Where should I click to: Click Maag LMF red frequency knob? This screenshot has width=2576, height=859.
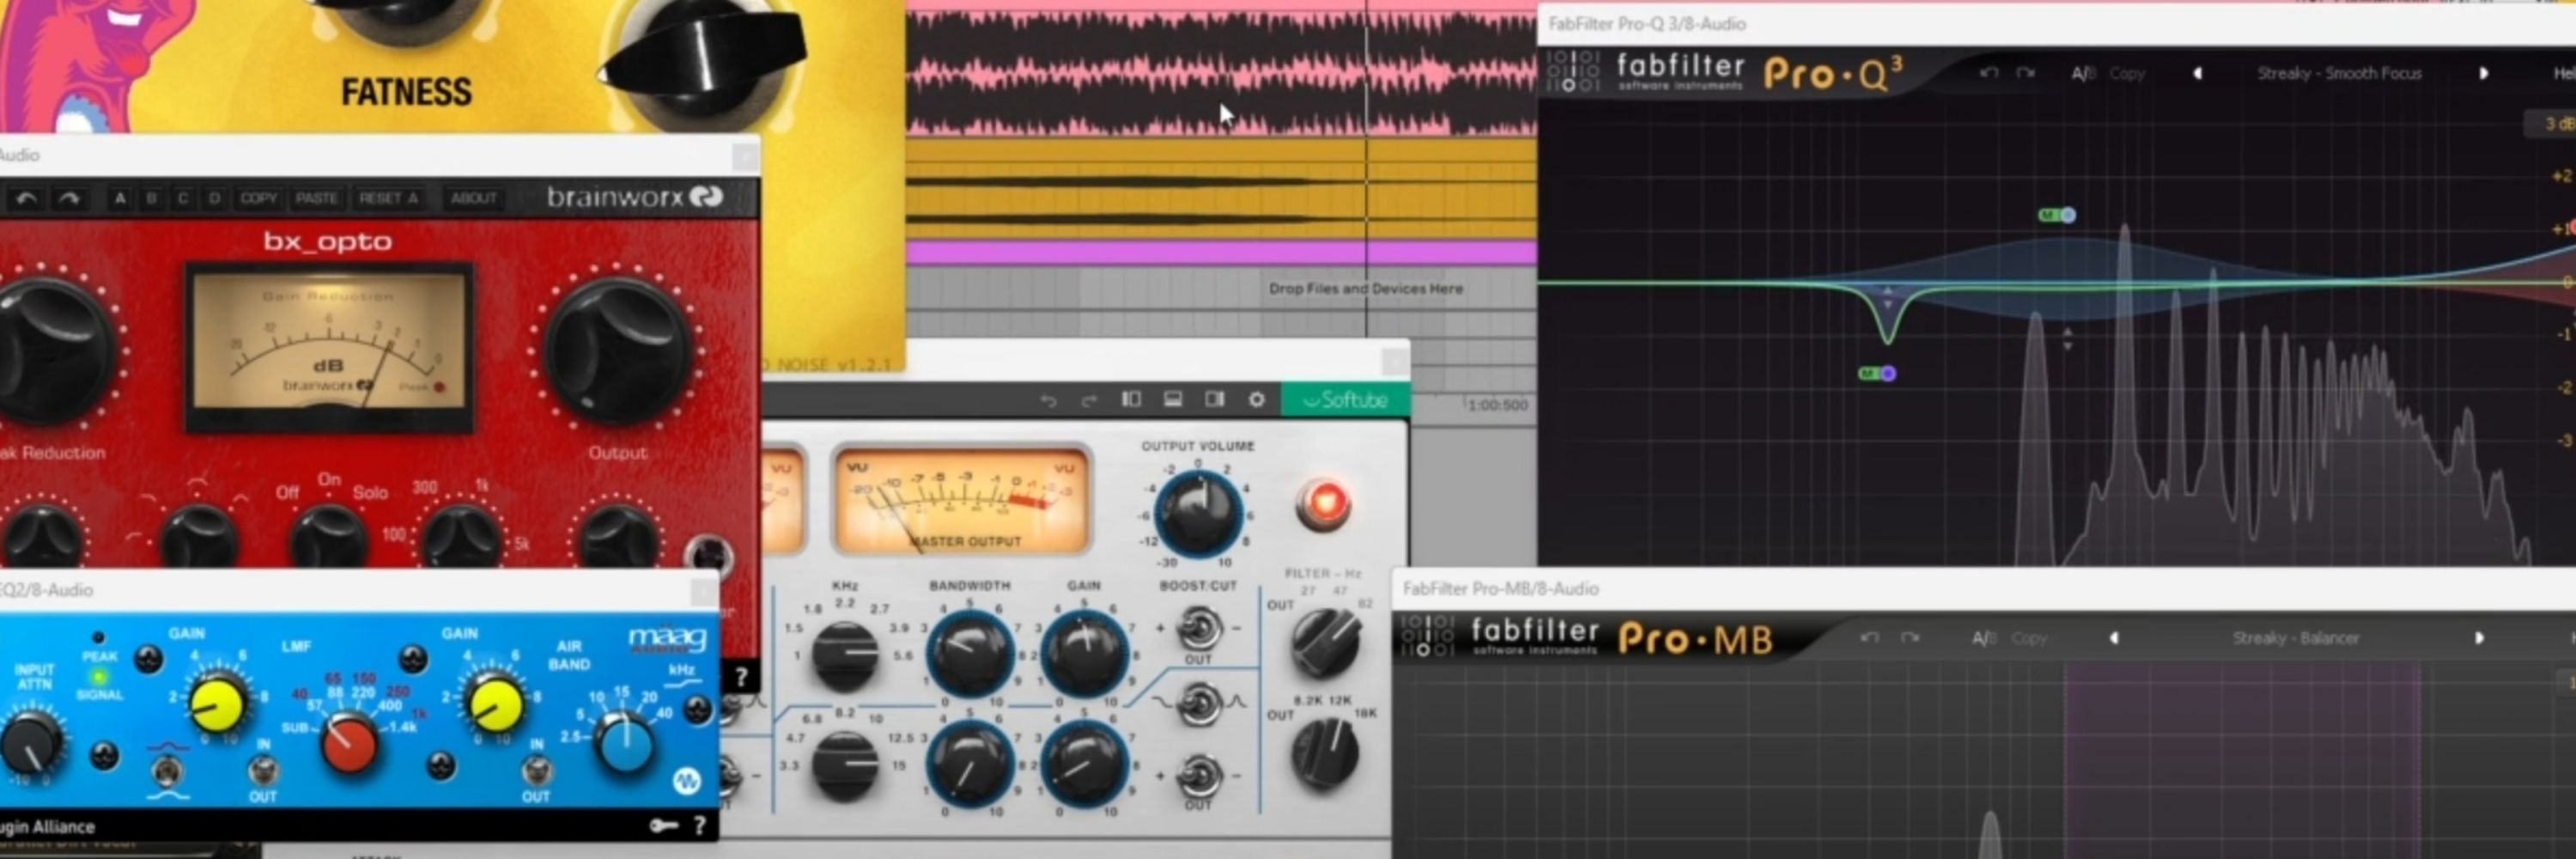click(x=348, y=744)
